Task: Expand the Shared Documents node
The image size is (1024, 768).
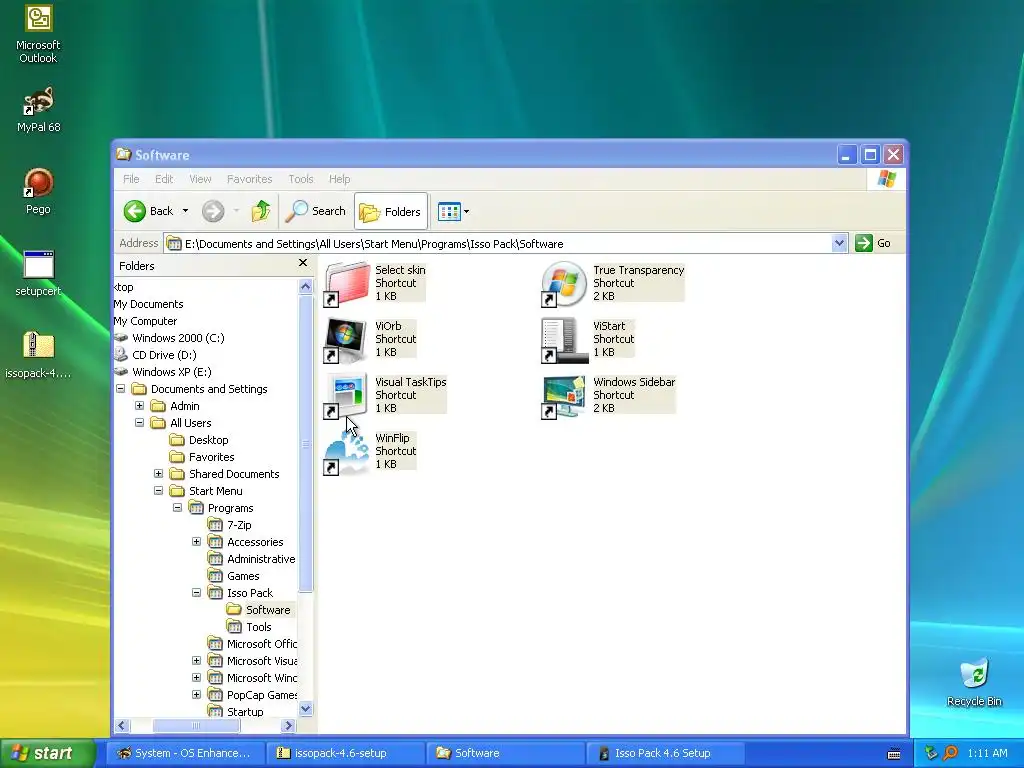Action: coord(158,473)
